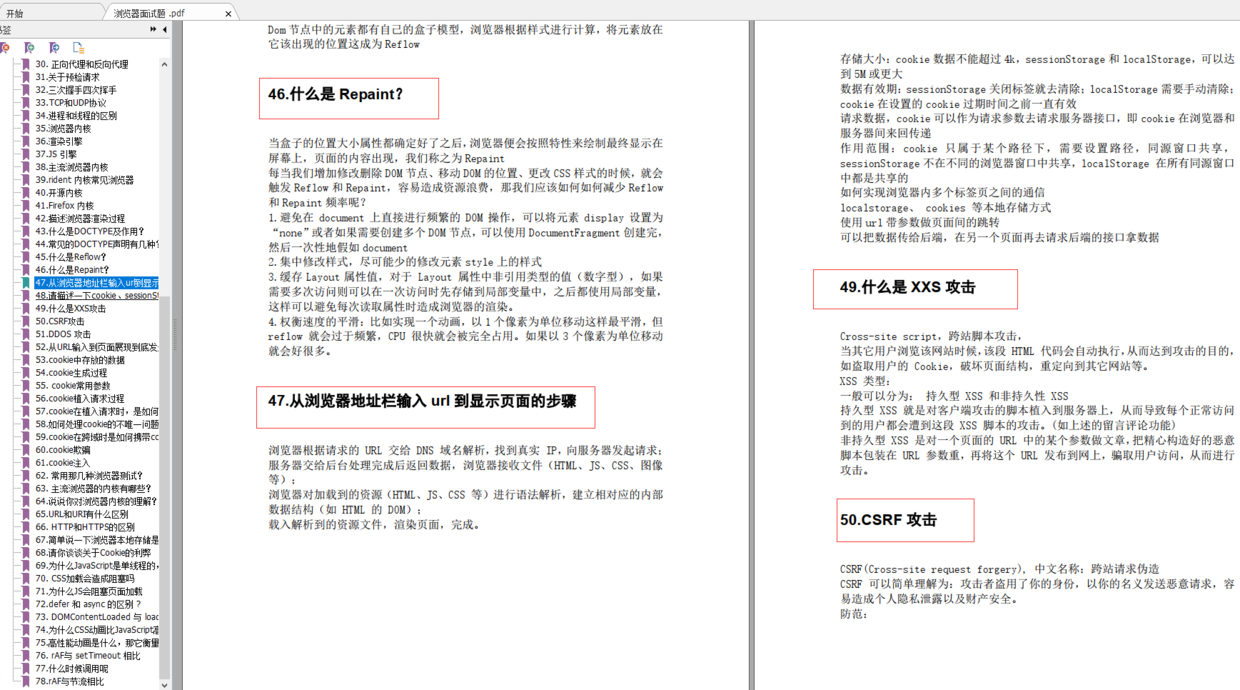
Task: Collapse the bookmark panel with left triangle arrow
Action: coord(165,29)
